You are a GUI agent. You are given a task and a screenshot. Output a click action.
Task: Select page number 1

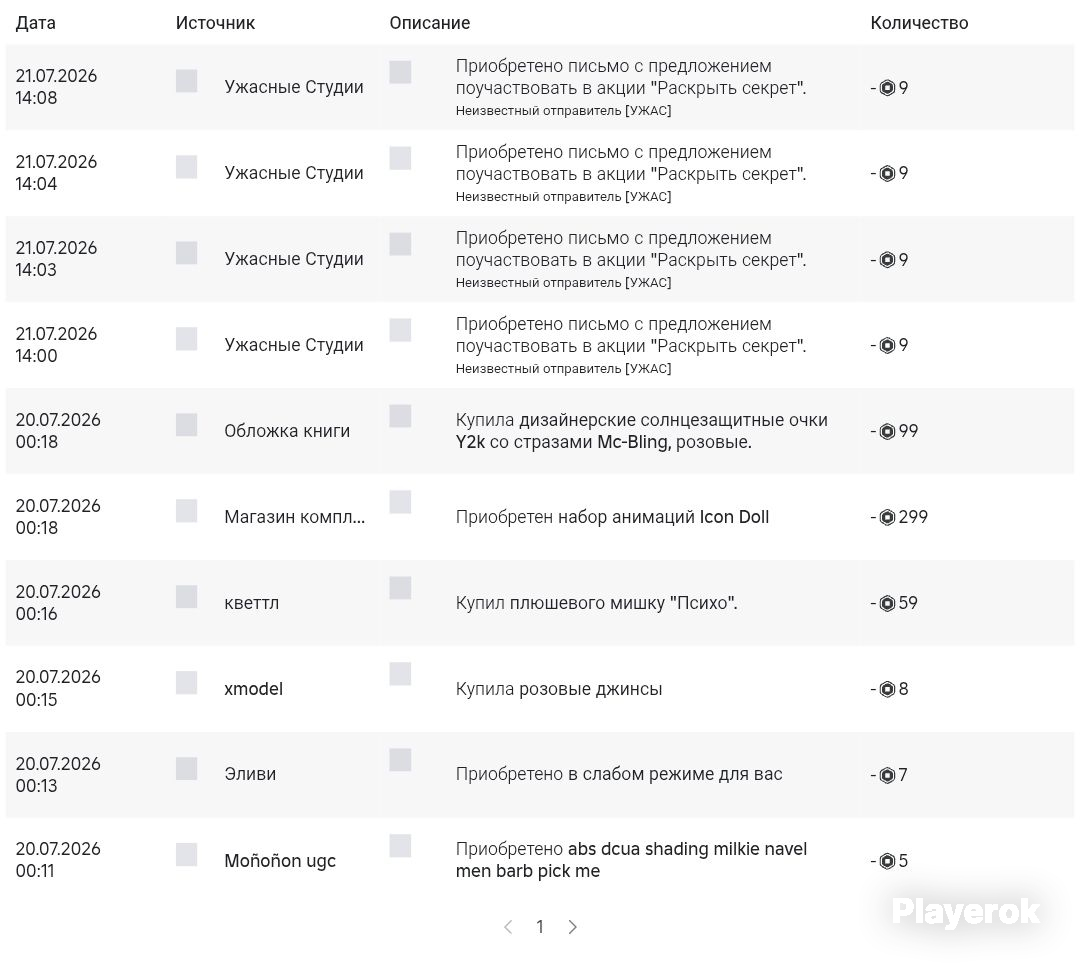540,927
